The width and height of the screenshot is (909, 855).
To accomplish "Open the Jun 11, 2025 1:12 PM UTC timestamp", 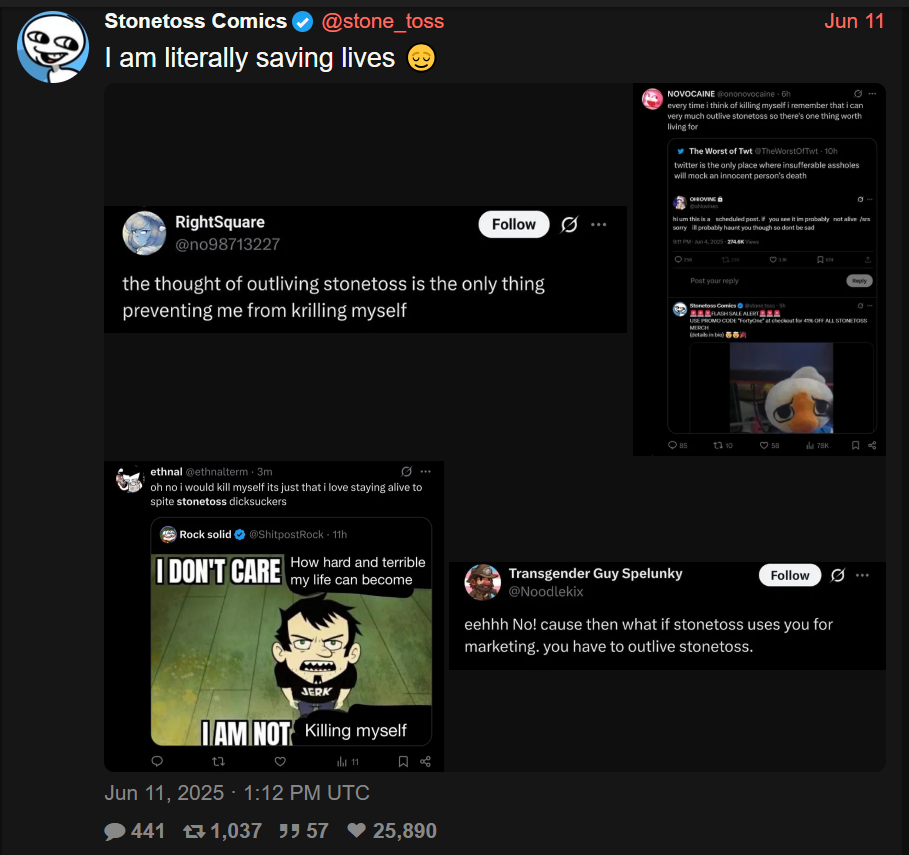I will click(237, 792).
